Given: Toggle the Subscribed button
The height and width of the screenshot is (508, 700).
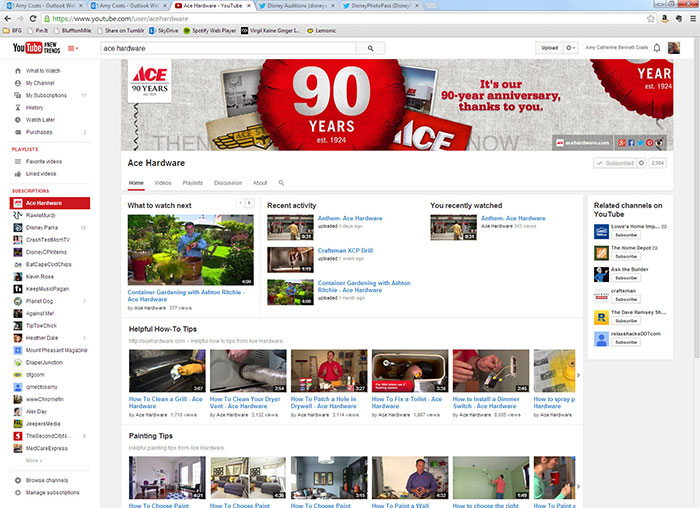Looking at the screenshot, I should tap(615, 163).
